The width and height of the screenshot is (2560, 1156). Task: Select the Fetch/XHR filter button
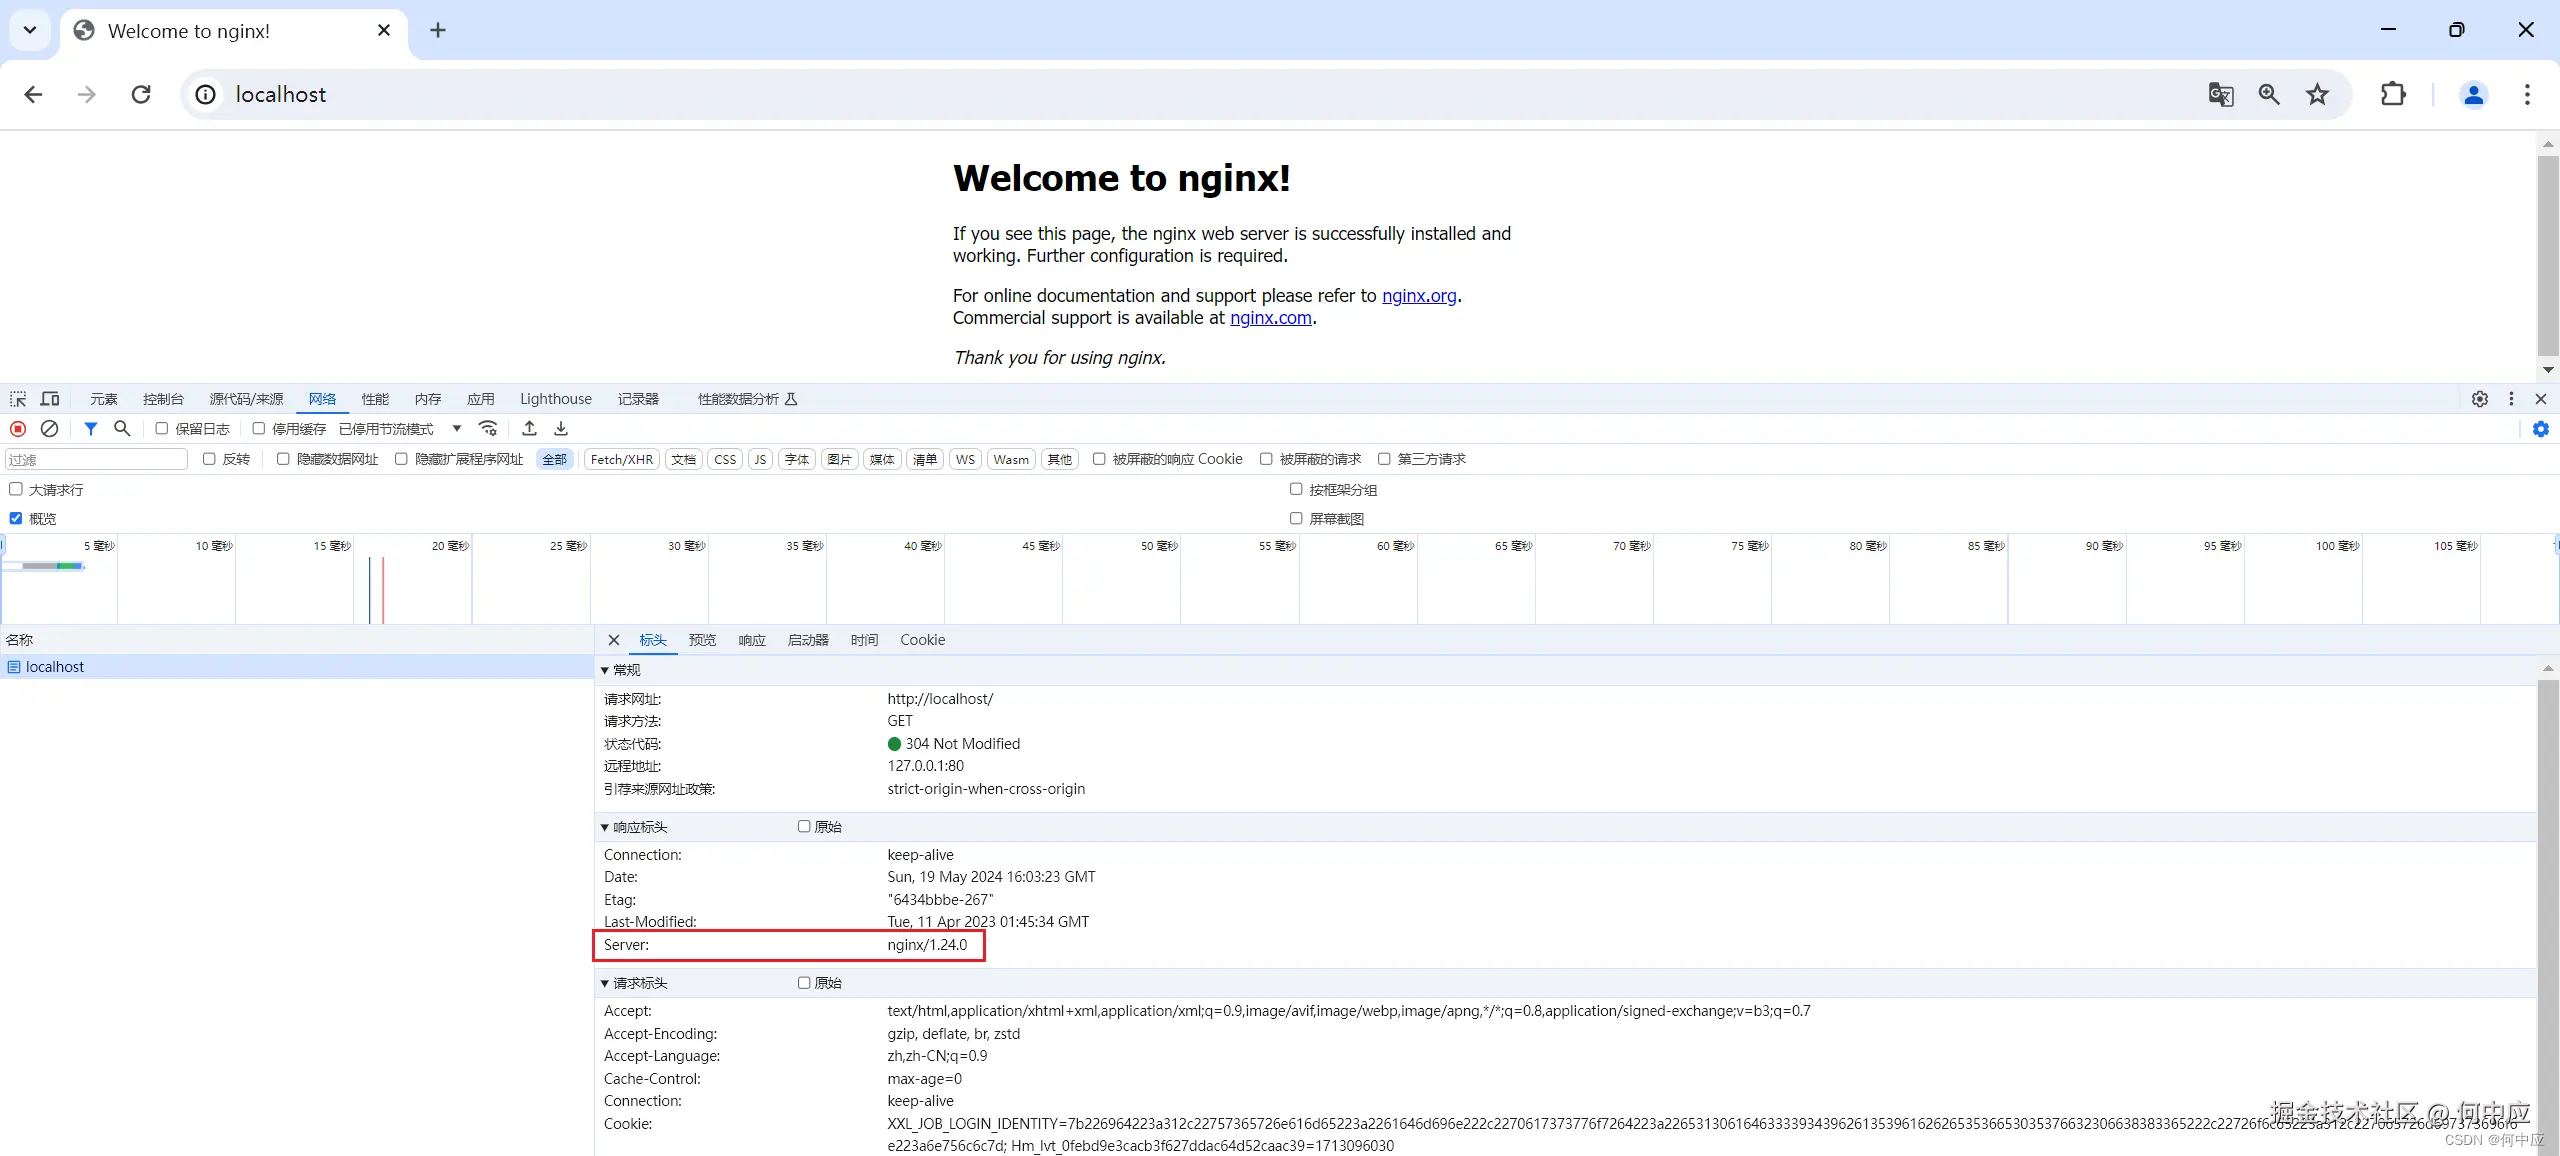point(621,459)
